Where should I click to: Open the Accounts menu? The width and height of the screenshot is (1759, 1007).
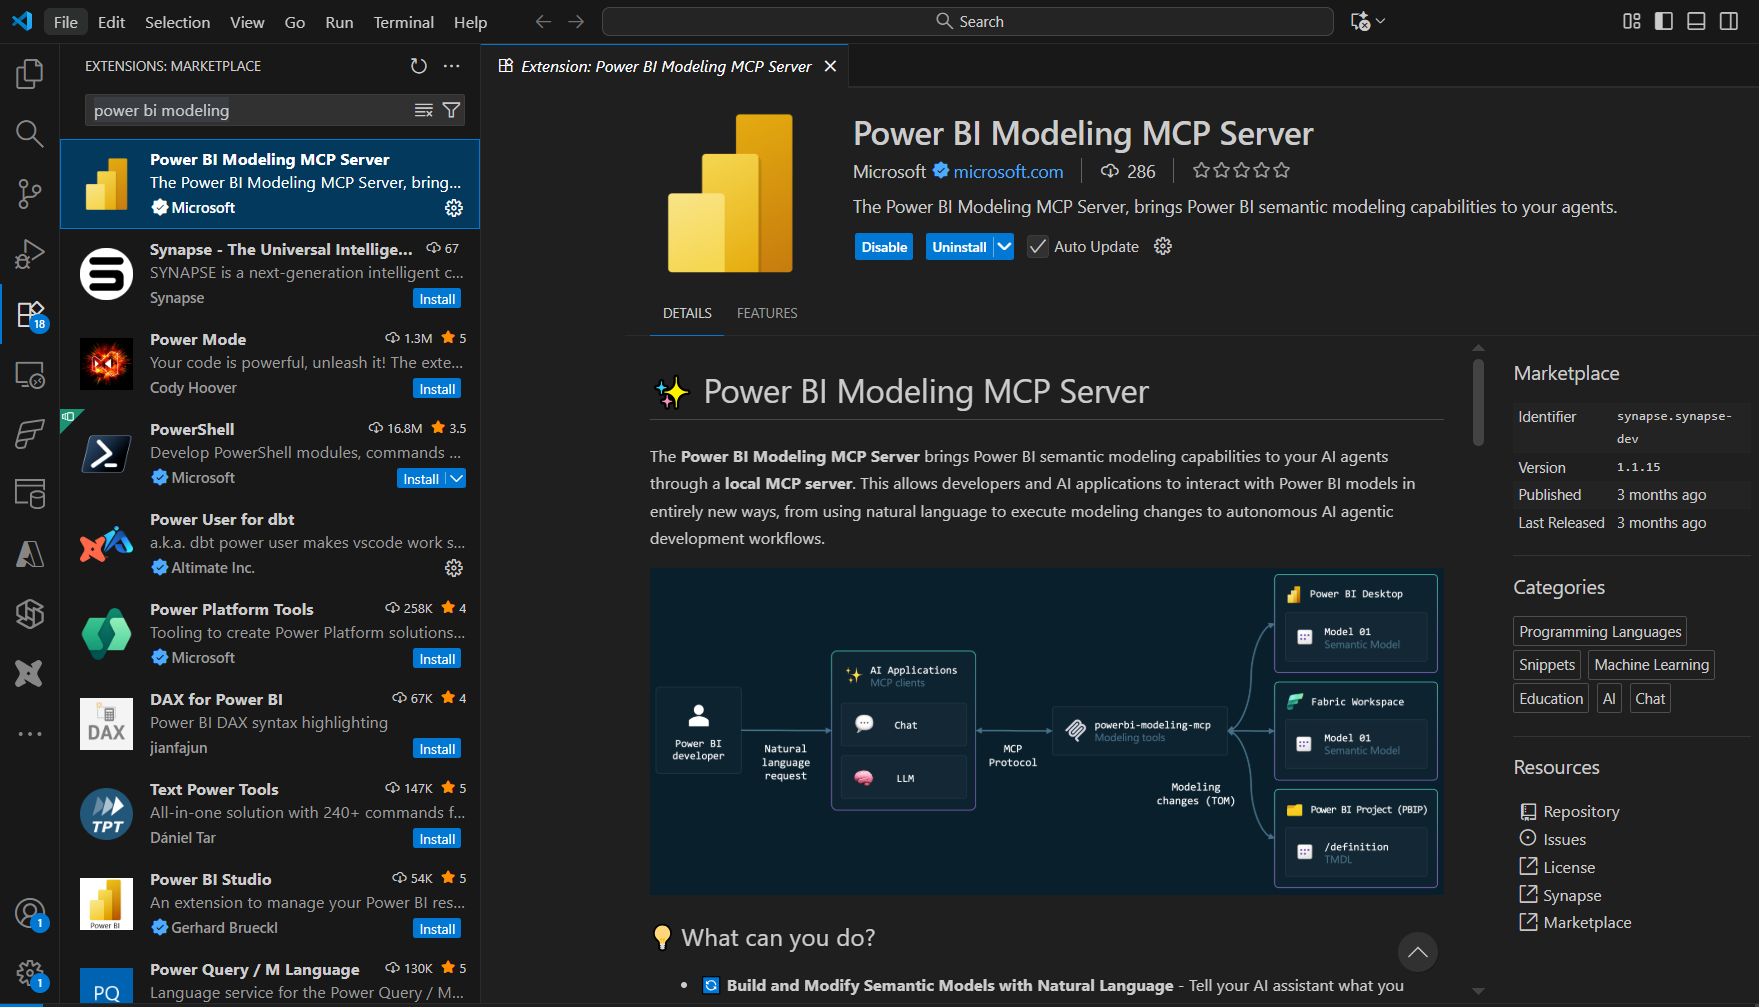pos(30,913)
